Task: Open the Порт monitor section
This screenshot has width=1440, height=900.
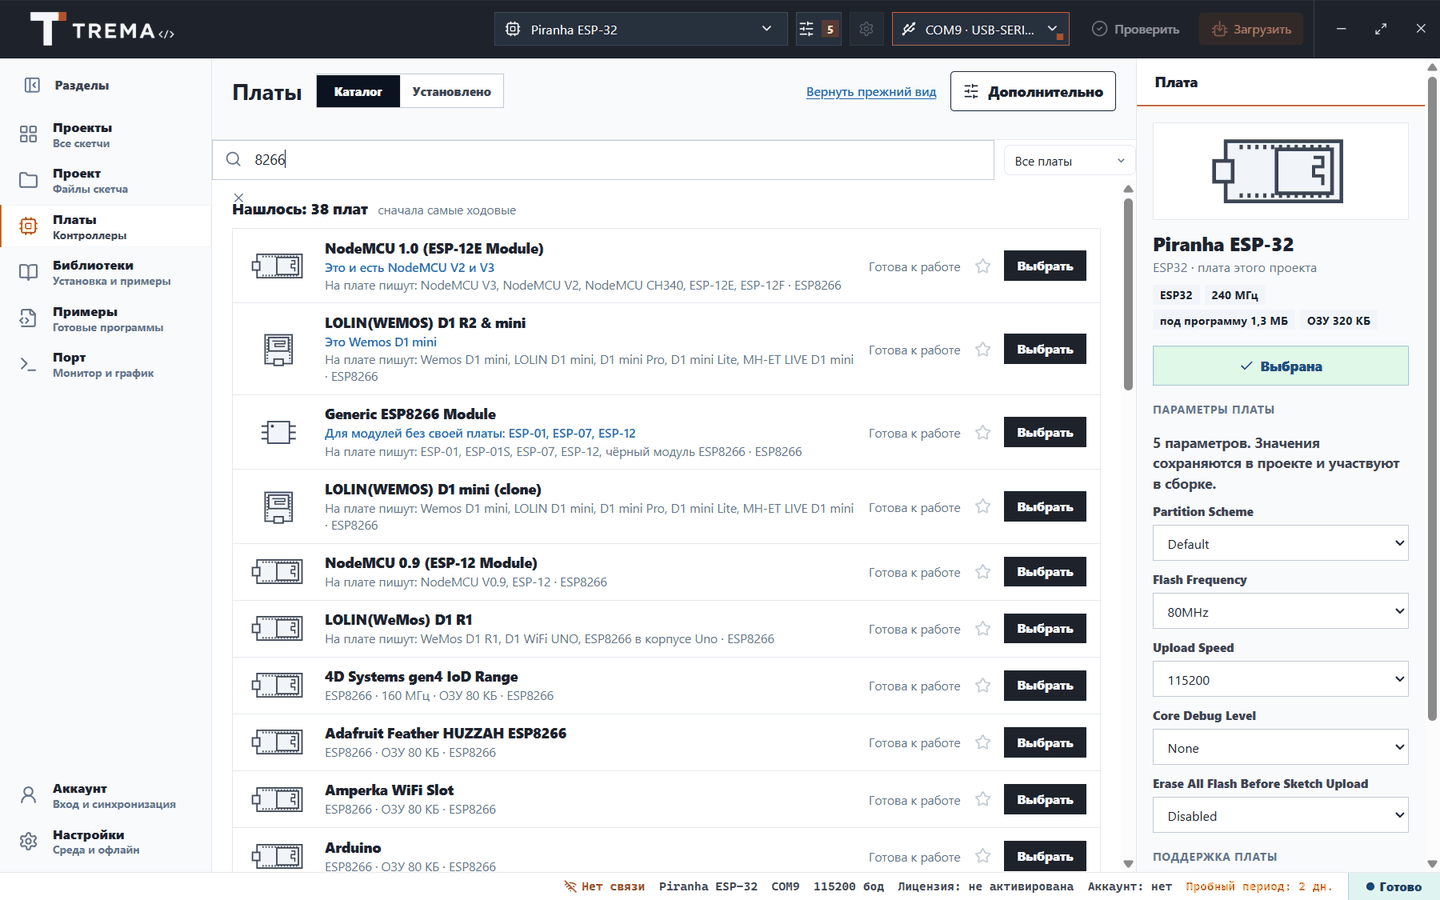Action: (x=106, y=364)
